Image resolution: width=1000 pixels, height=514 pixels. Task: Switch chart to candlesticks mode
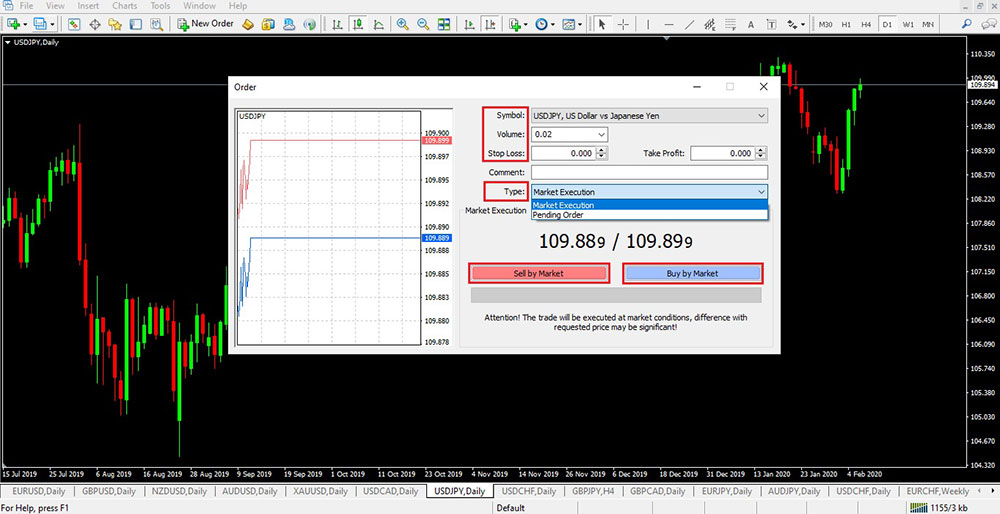[358, 24]
